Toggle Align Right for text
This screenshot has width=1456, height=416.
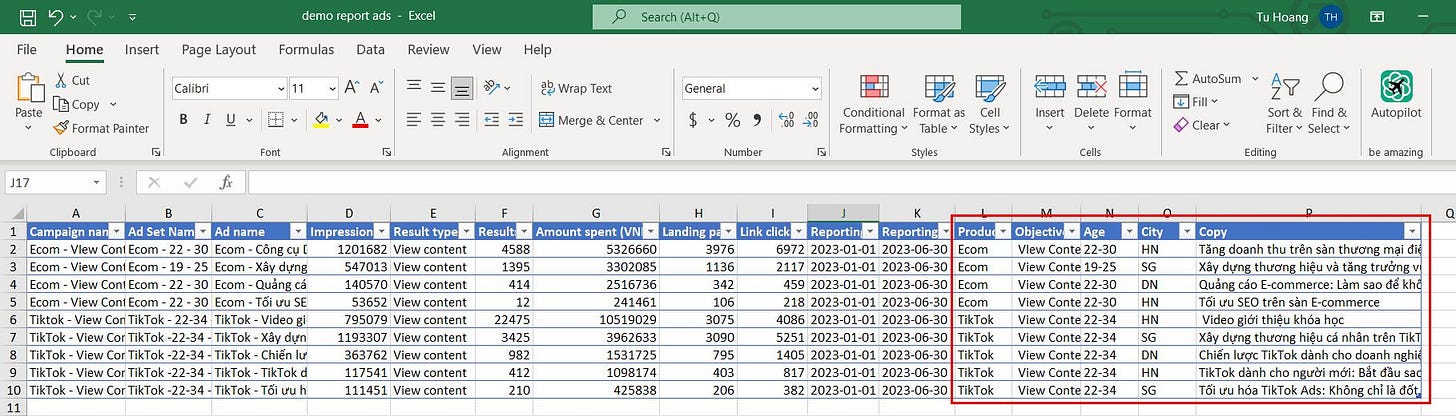[462, 120]
